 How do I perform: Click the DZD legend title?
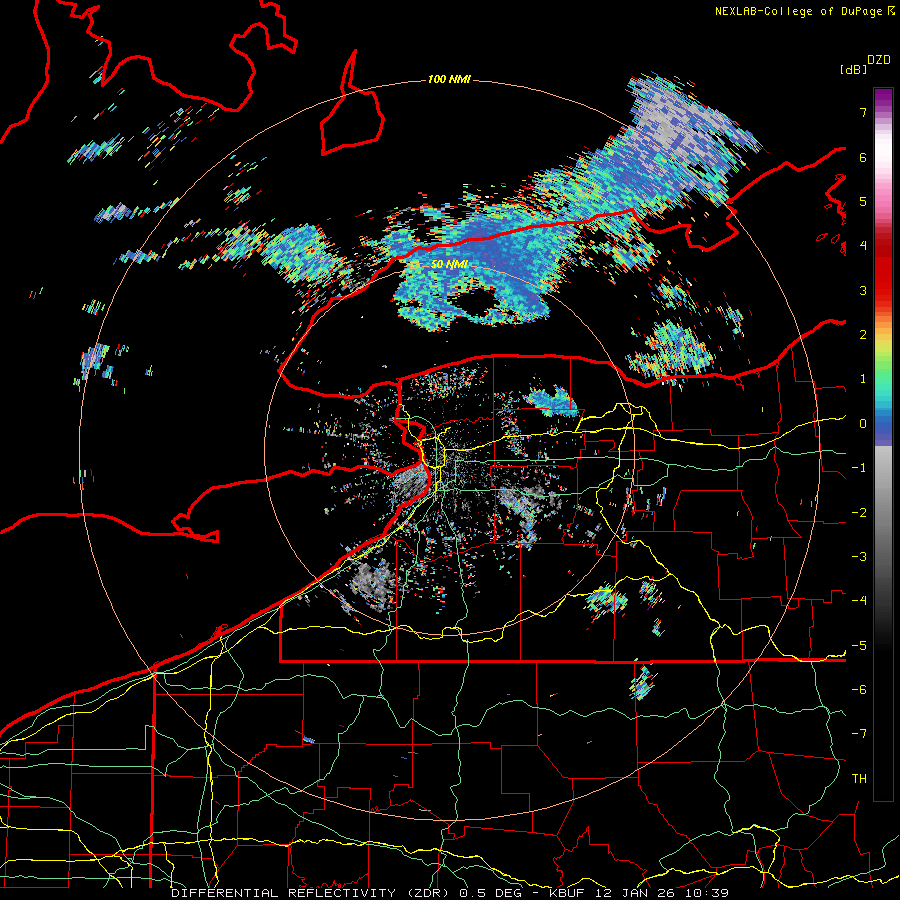pos(879,60)
